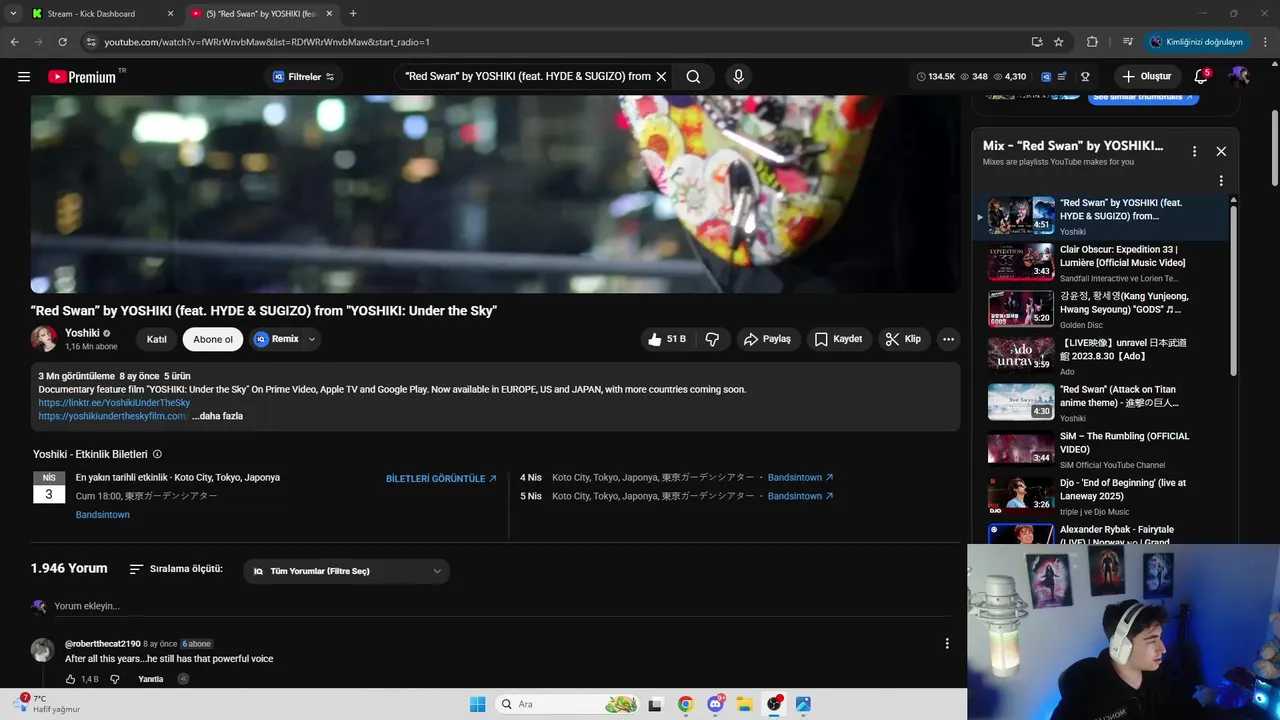Image resolution: width=1280 pixels, height=720 pixels.
Task: Bookmark this page with star icon
Action: click(x=1059, y=42)
